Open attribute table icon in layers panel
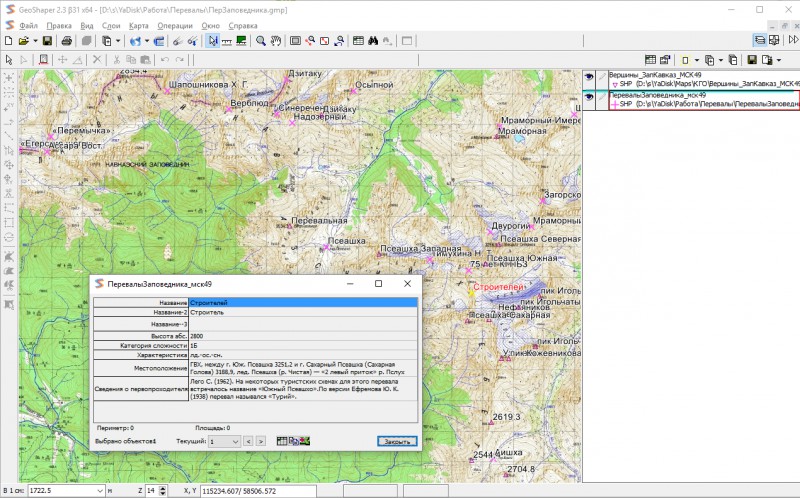The width and height of the screenshot is (800, 498). (650, 59)
